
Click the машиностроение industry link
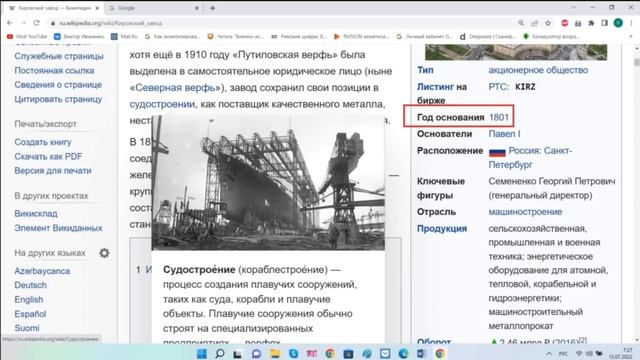[x=525, y=212]
